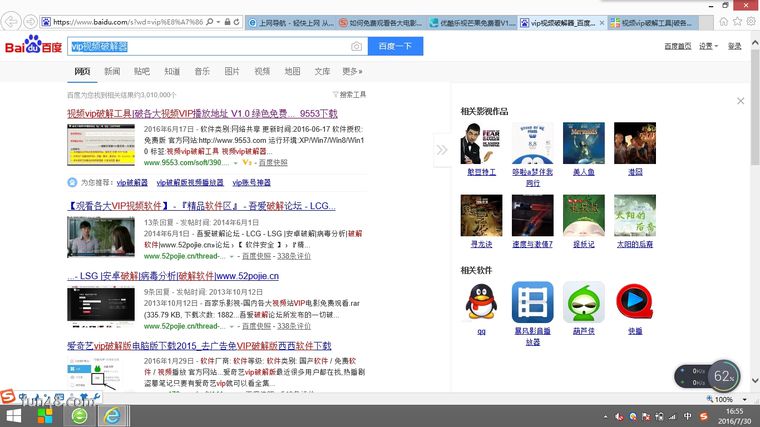Image resolution: width=760 pixels, height=427 pixels.
Task: Click the 捉妖记 movie poster
Action: (x=584, y=215)
